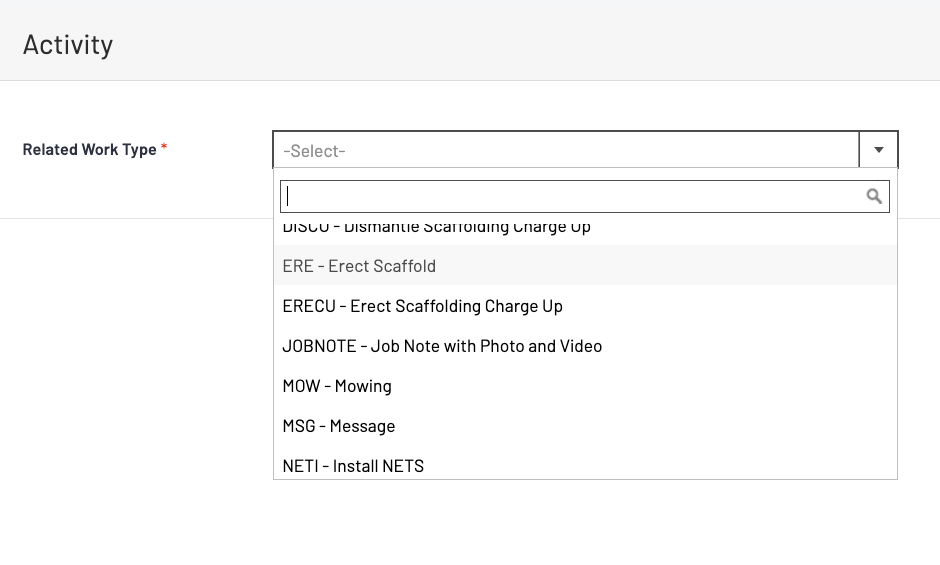Click the Related Work Type label
The width and height of the screenshot is (940, 565).
coord(89,150)
